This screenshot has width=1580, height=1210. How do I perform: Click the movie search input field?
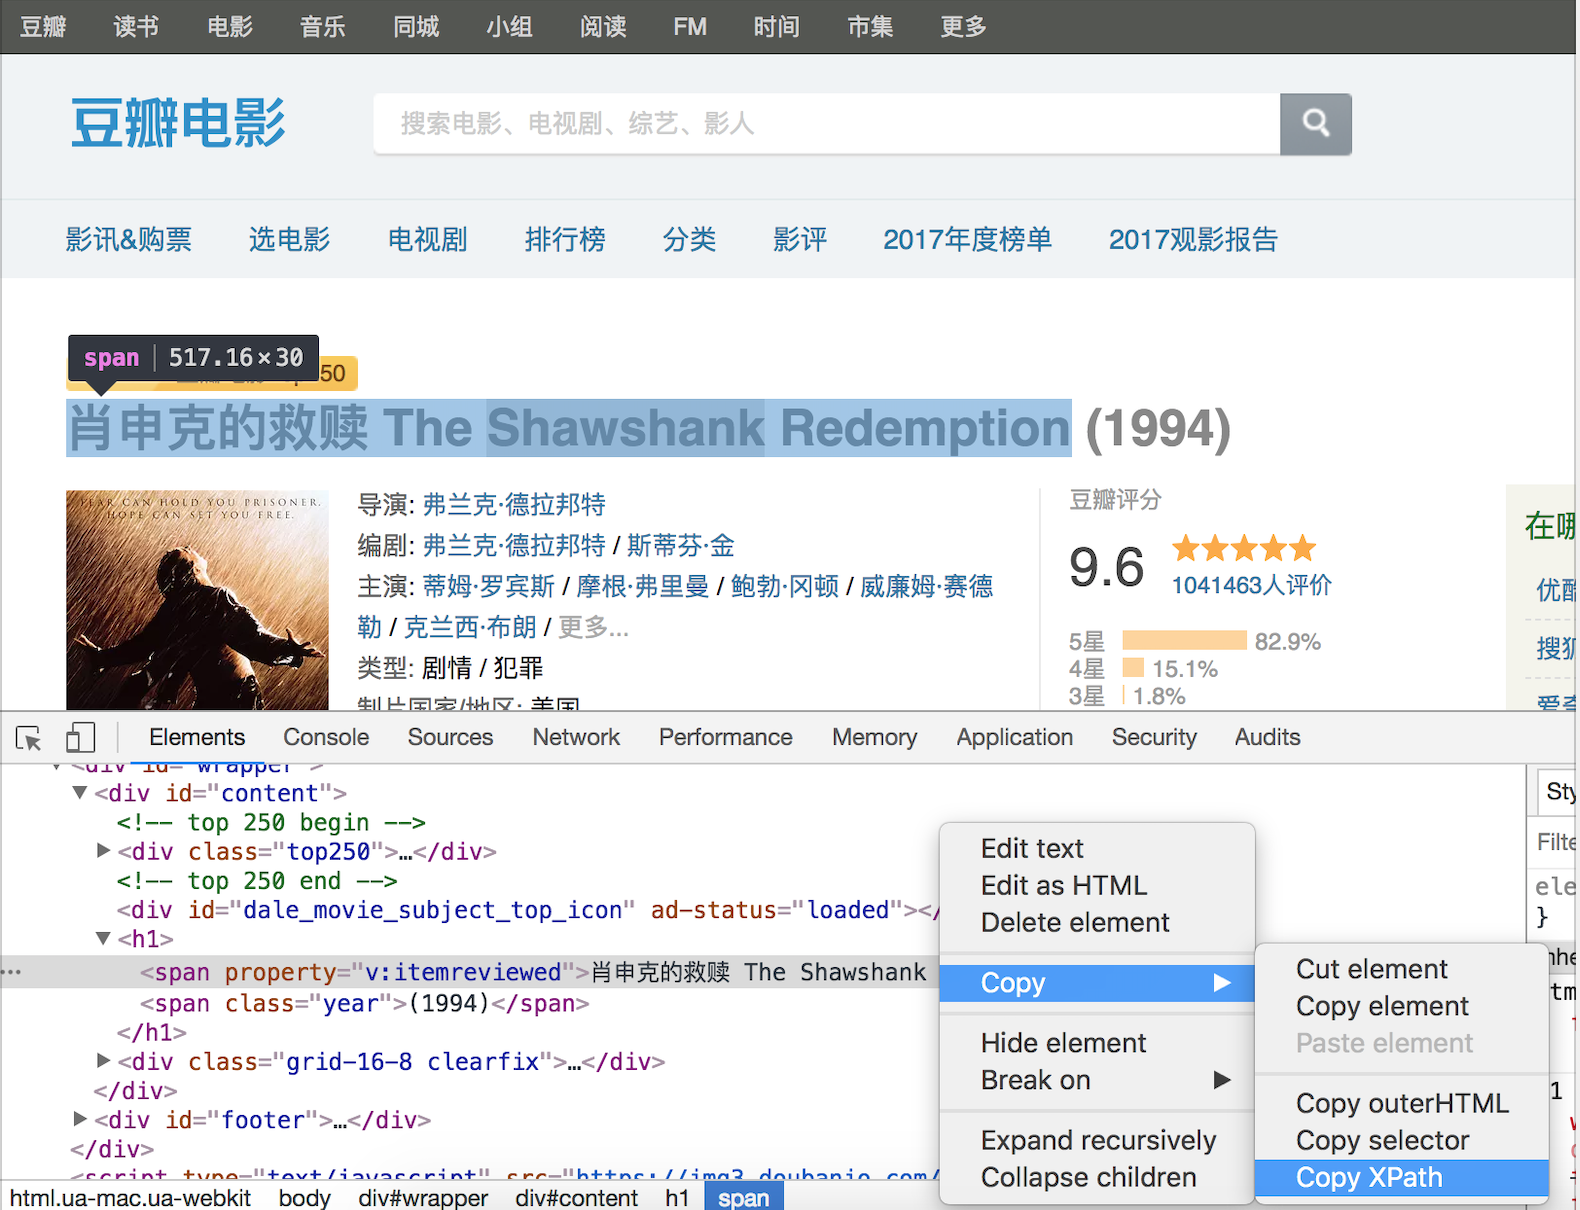(x=826, y=124)
